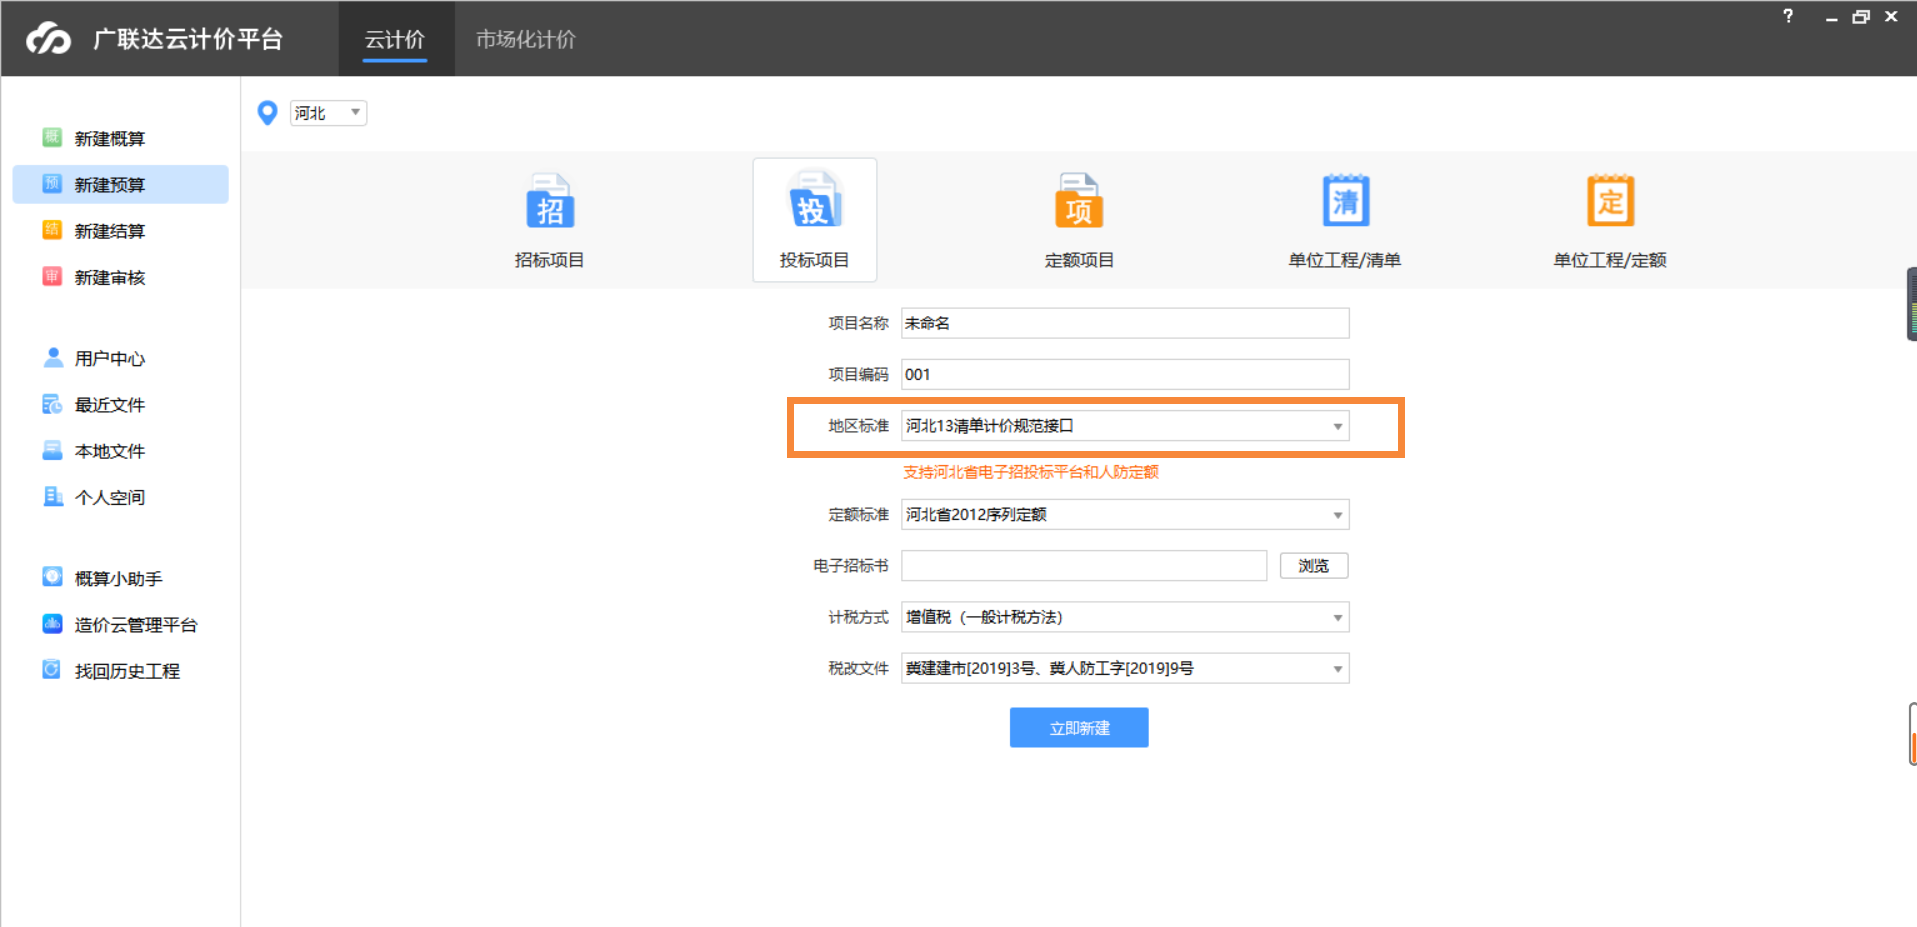
Task: Choose the 定额项目 icon
Action: (1079, 200)
